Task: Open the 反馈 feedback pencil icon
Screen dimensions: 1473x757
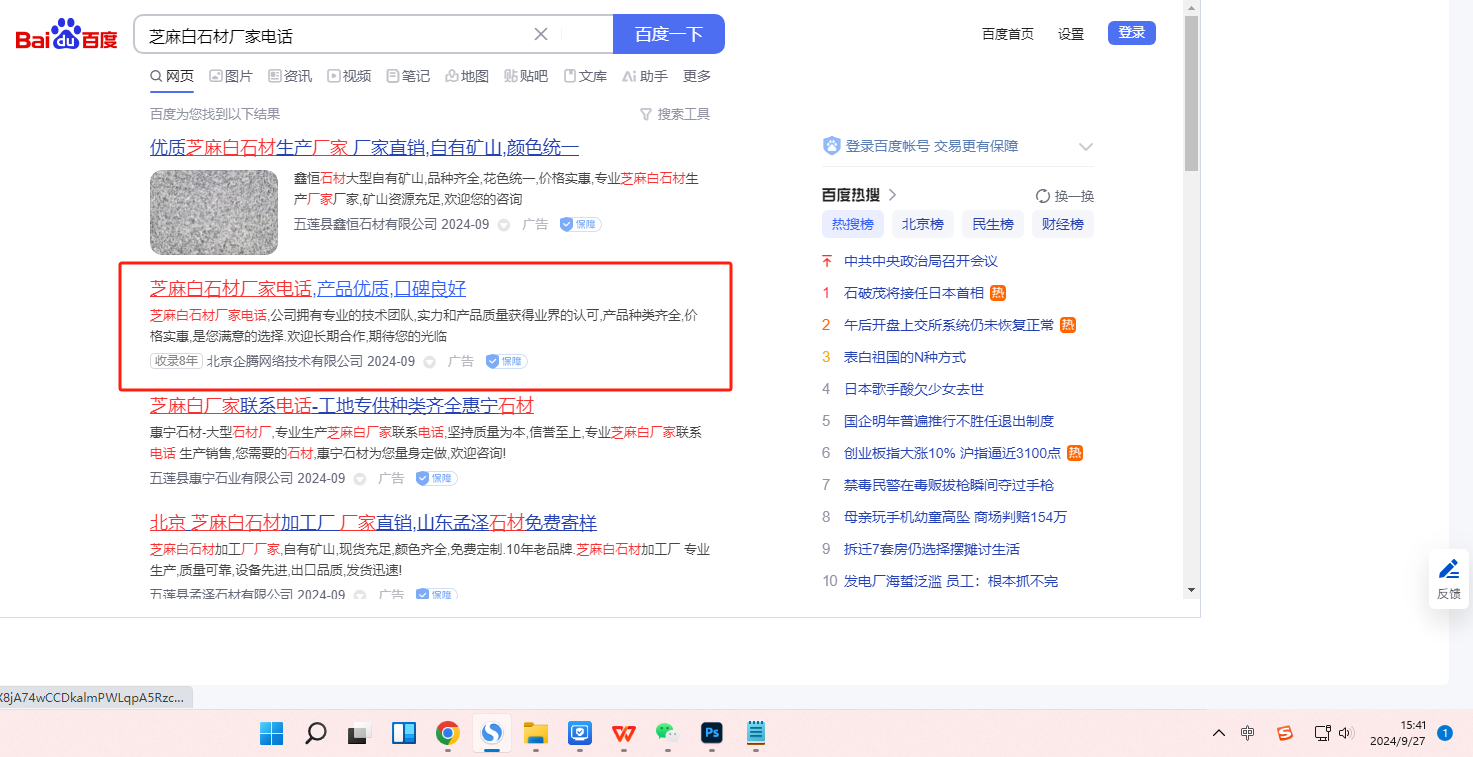Action: point(1448,570)
